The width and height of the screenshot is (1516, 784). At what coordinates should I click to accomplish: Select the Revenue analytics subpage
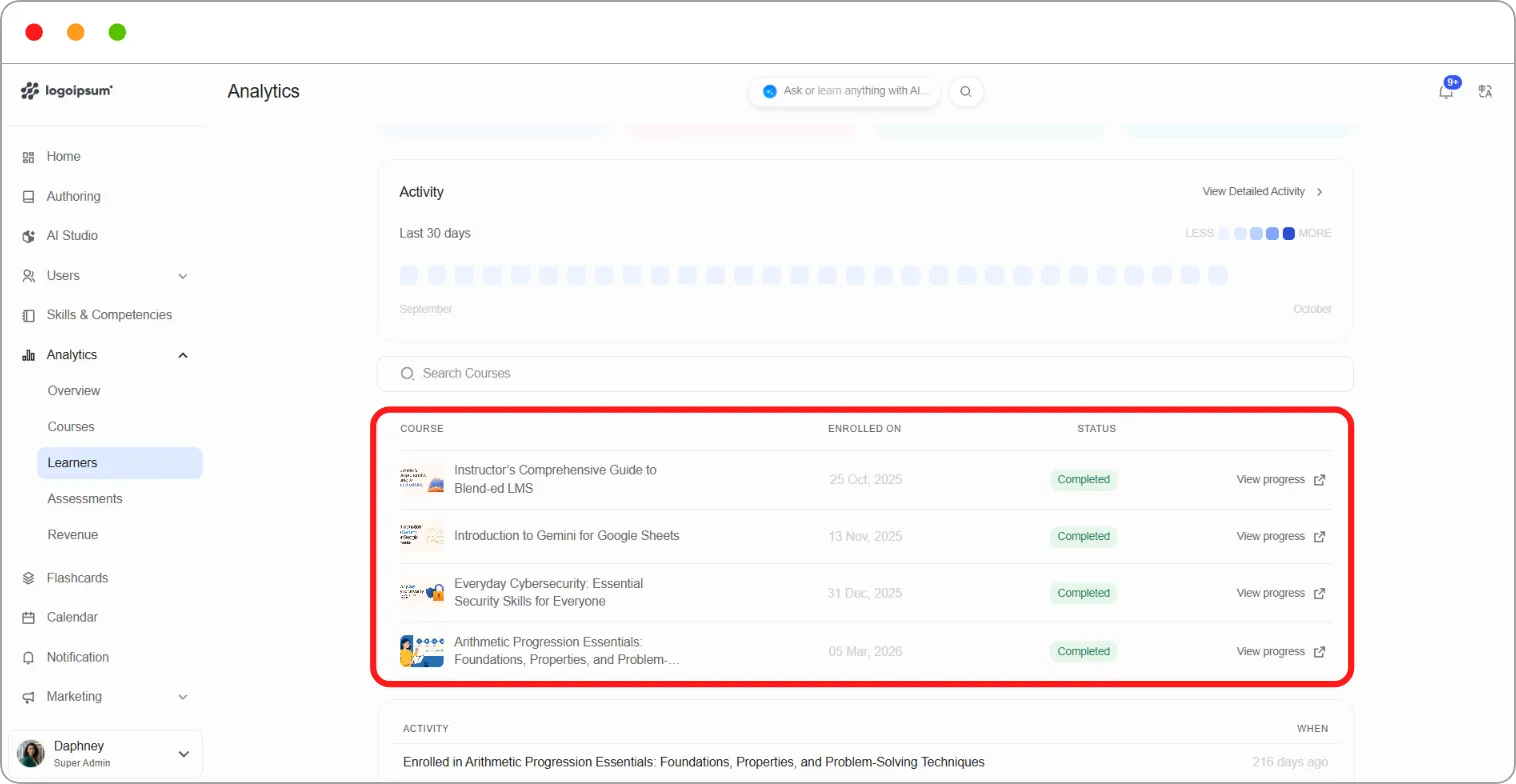tap(73, 535)
